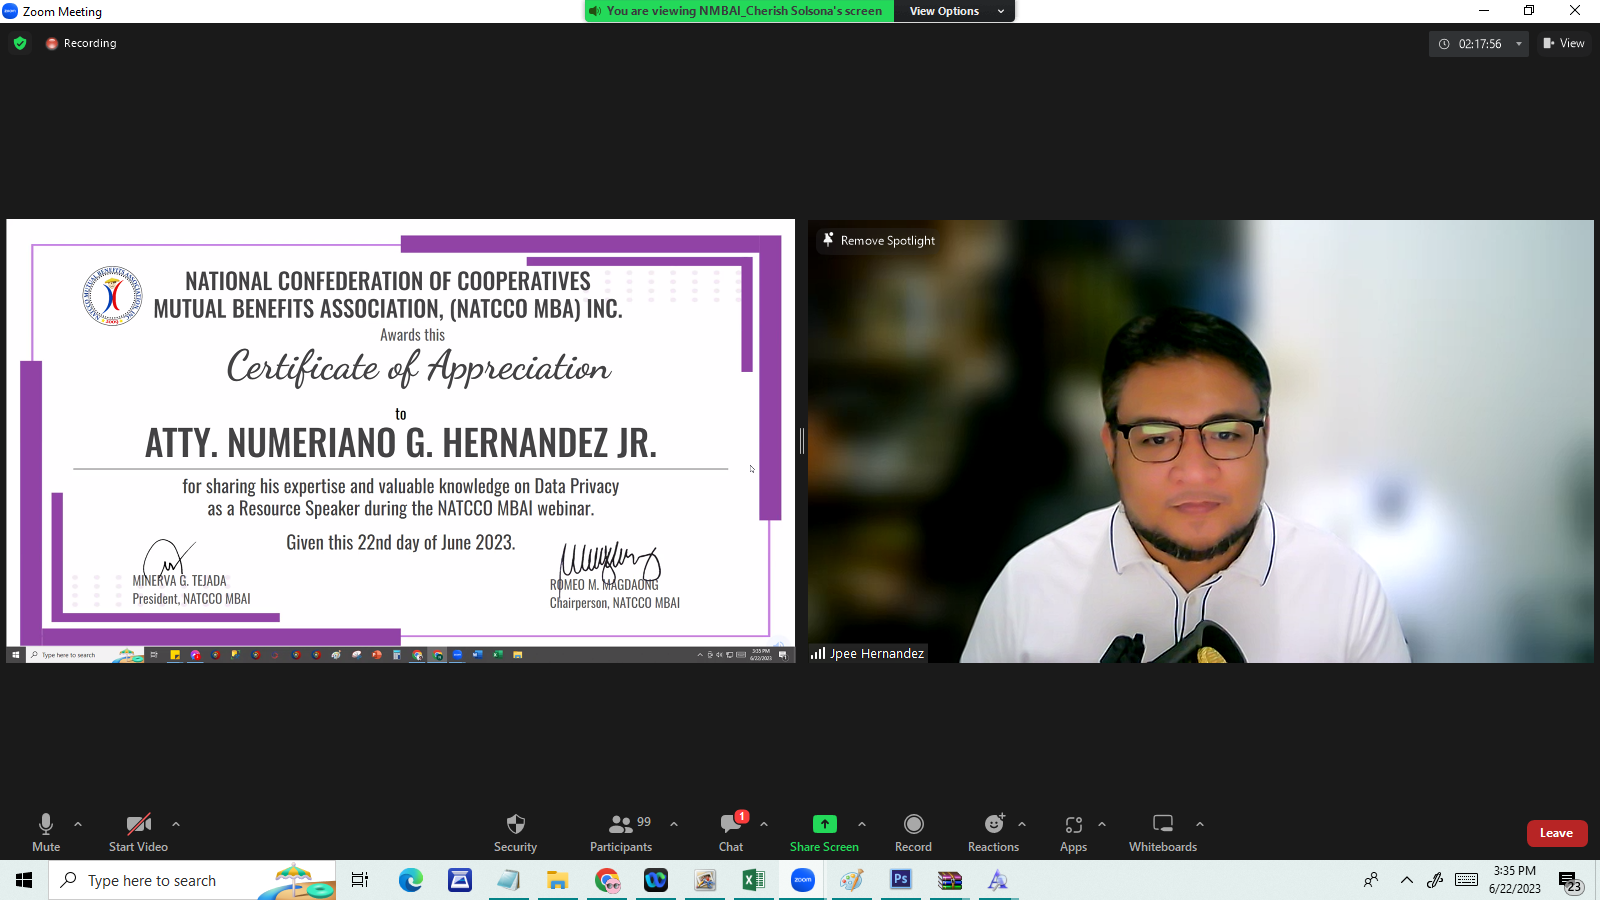Expand chat options arrow beside Chat
Screen dimensions: 1600x900
(x=764, y=824)
